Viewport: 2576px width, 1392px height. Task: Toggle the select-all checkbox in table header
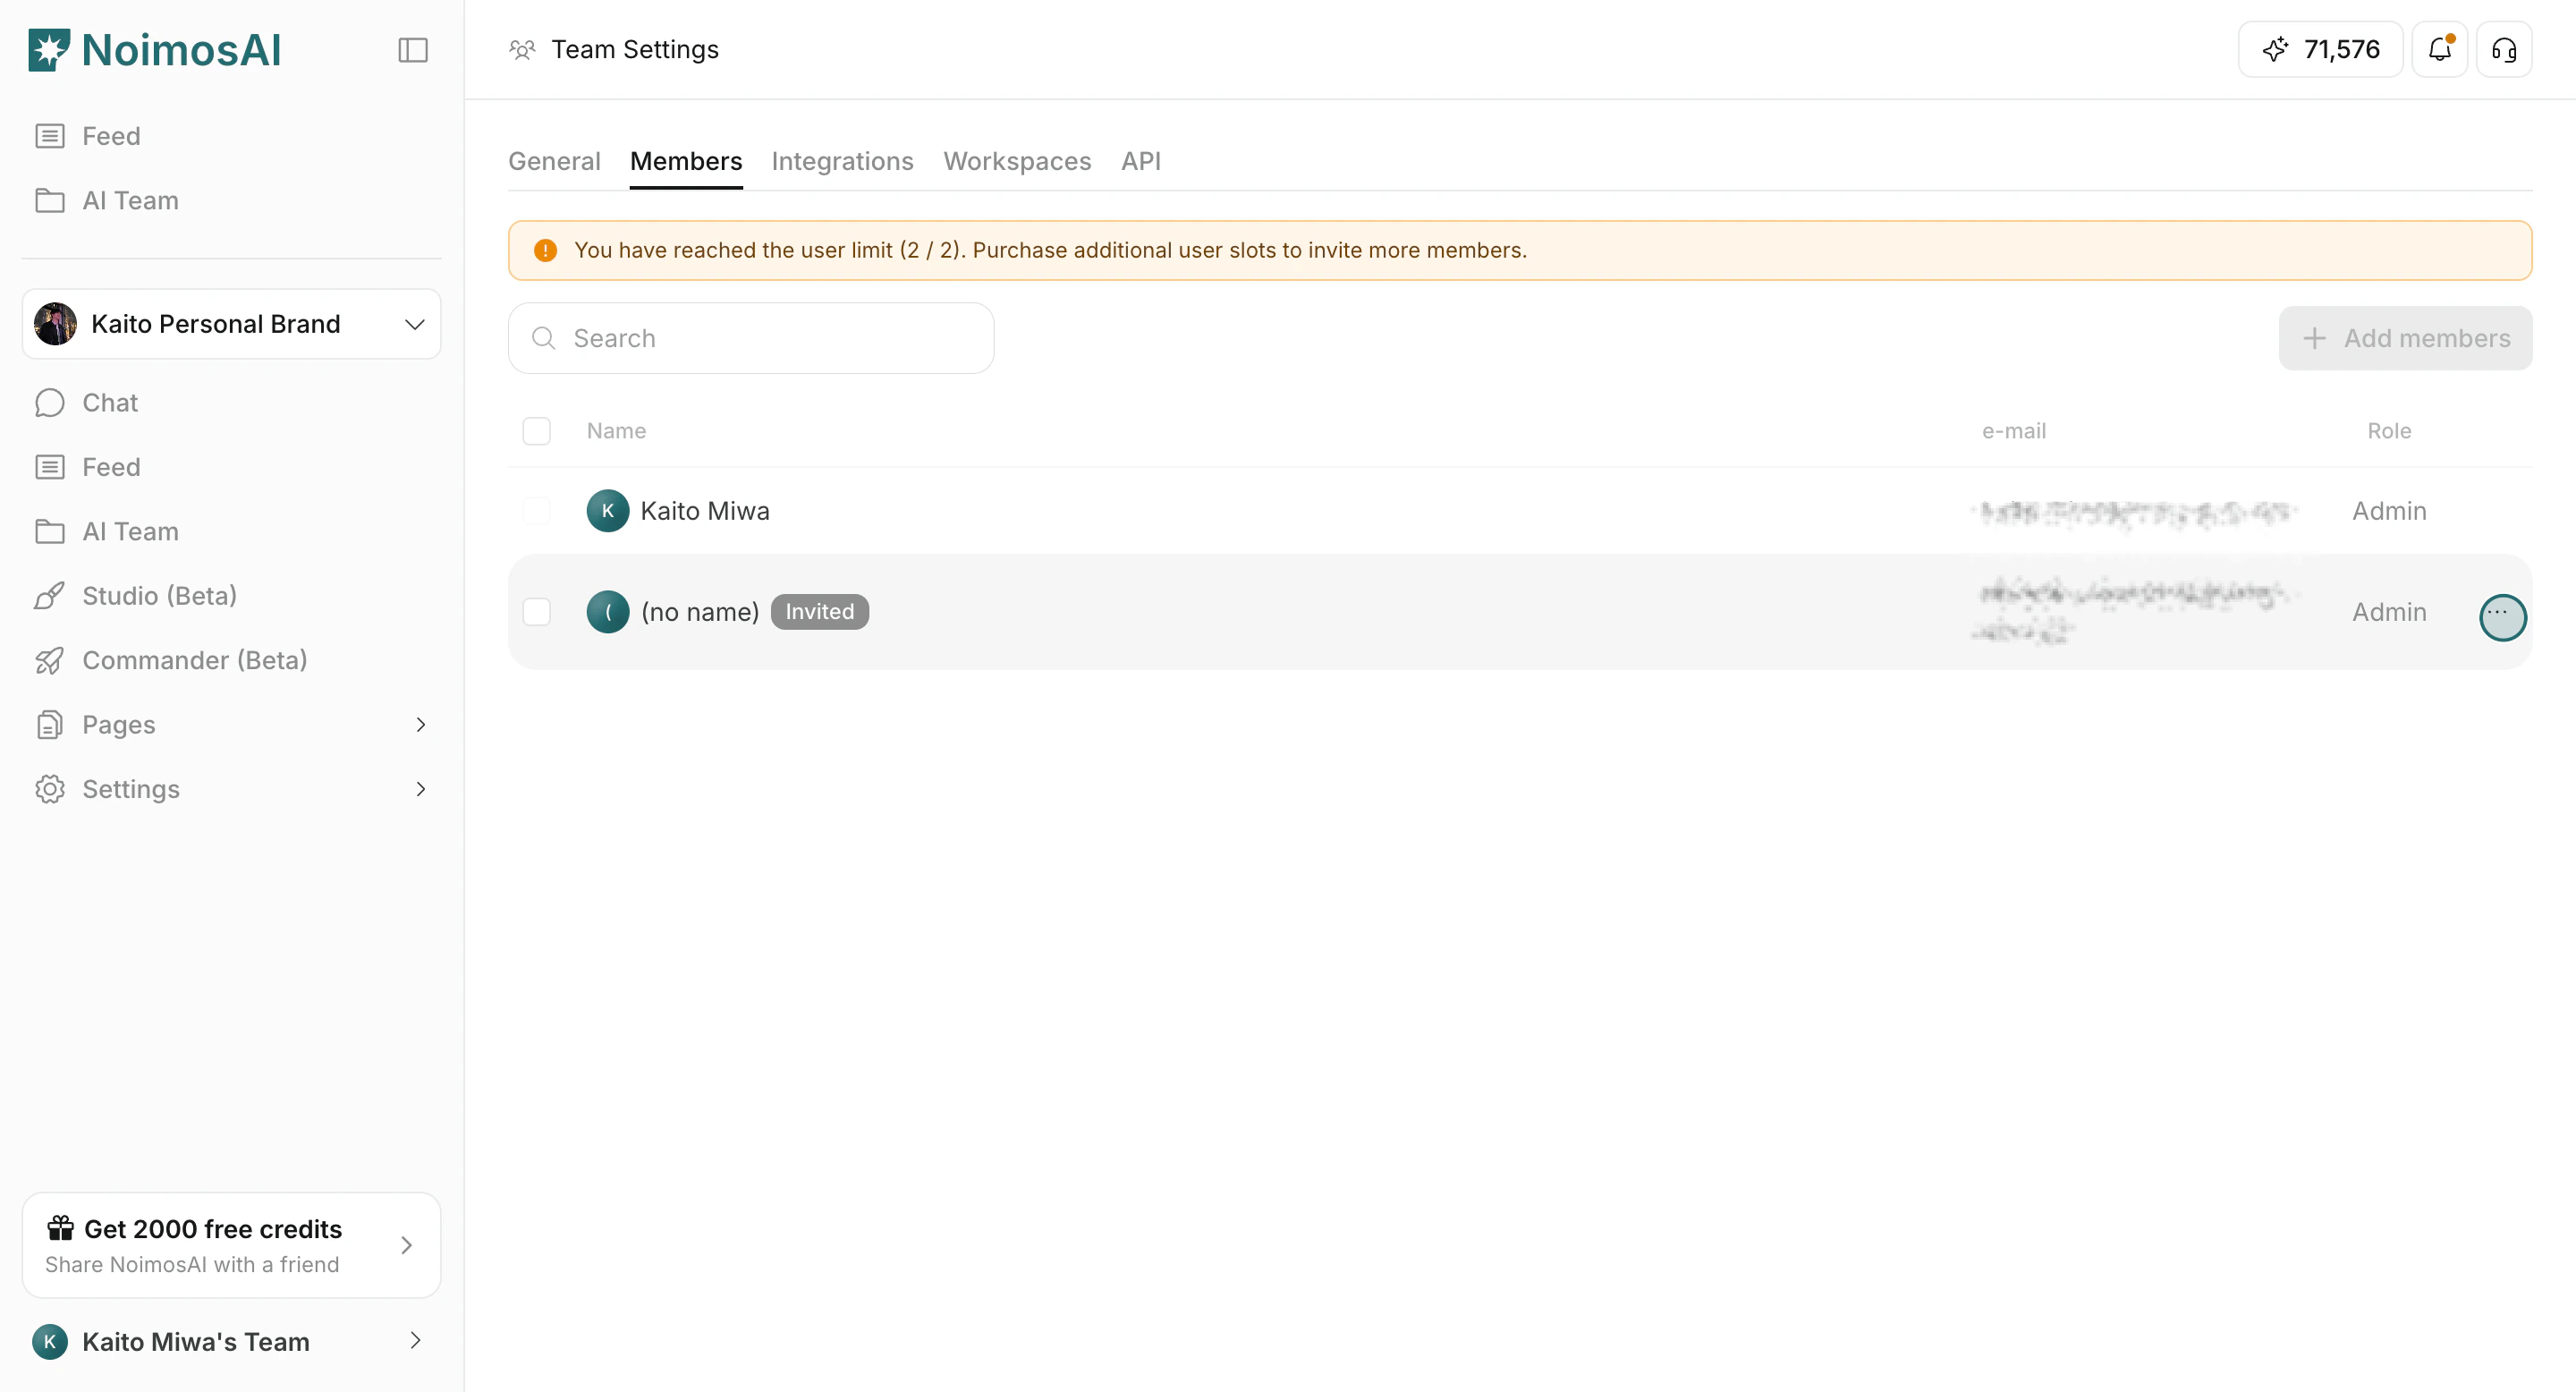tap(537, 431)
